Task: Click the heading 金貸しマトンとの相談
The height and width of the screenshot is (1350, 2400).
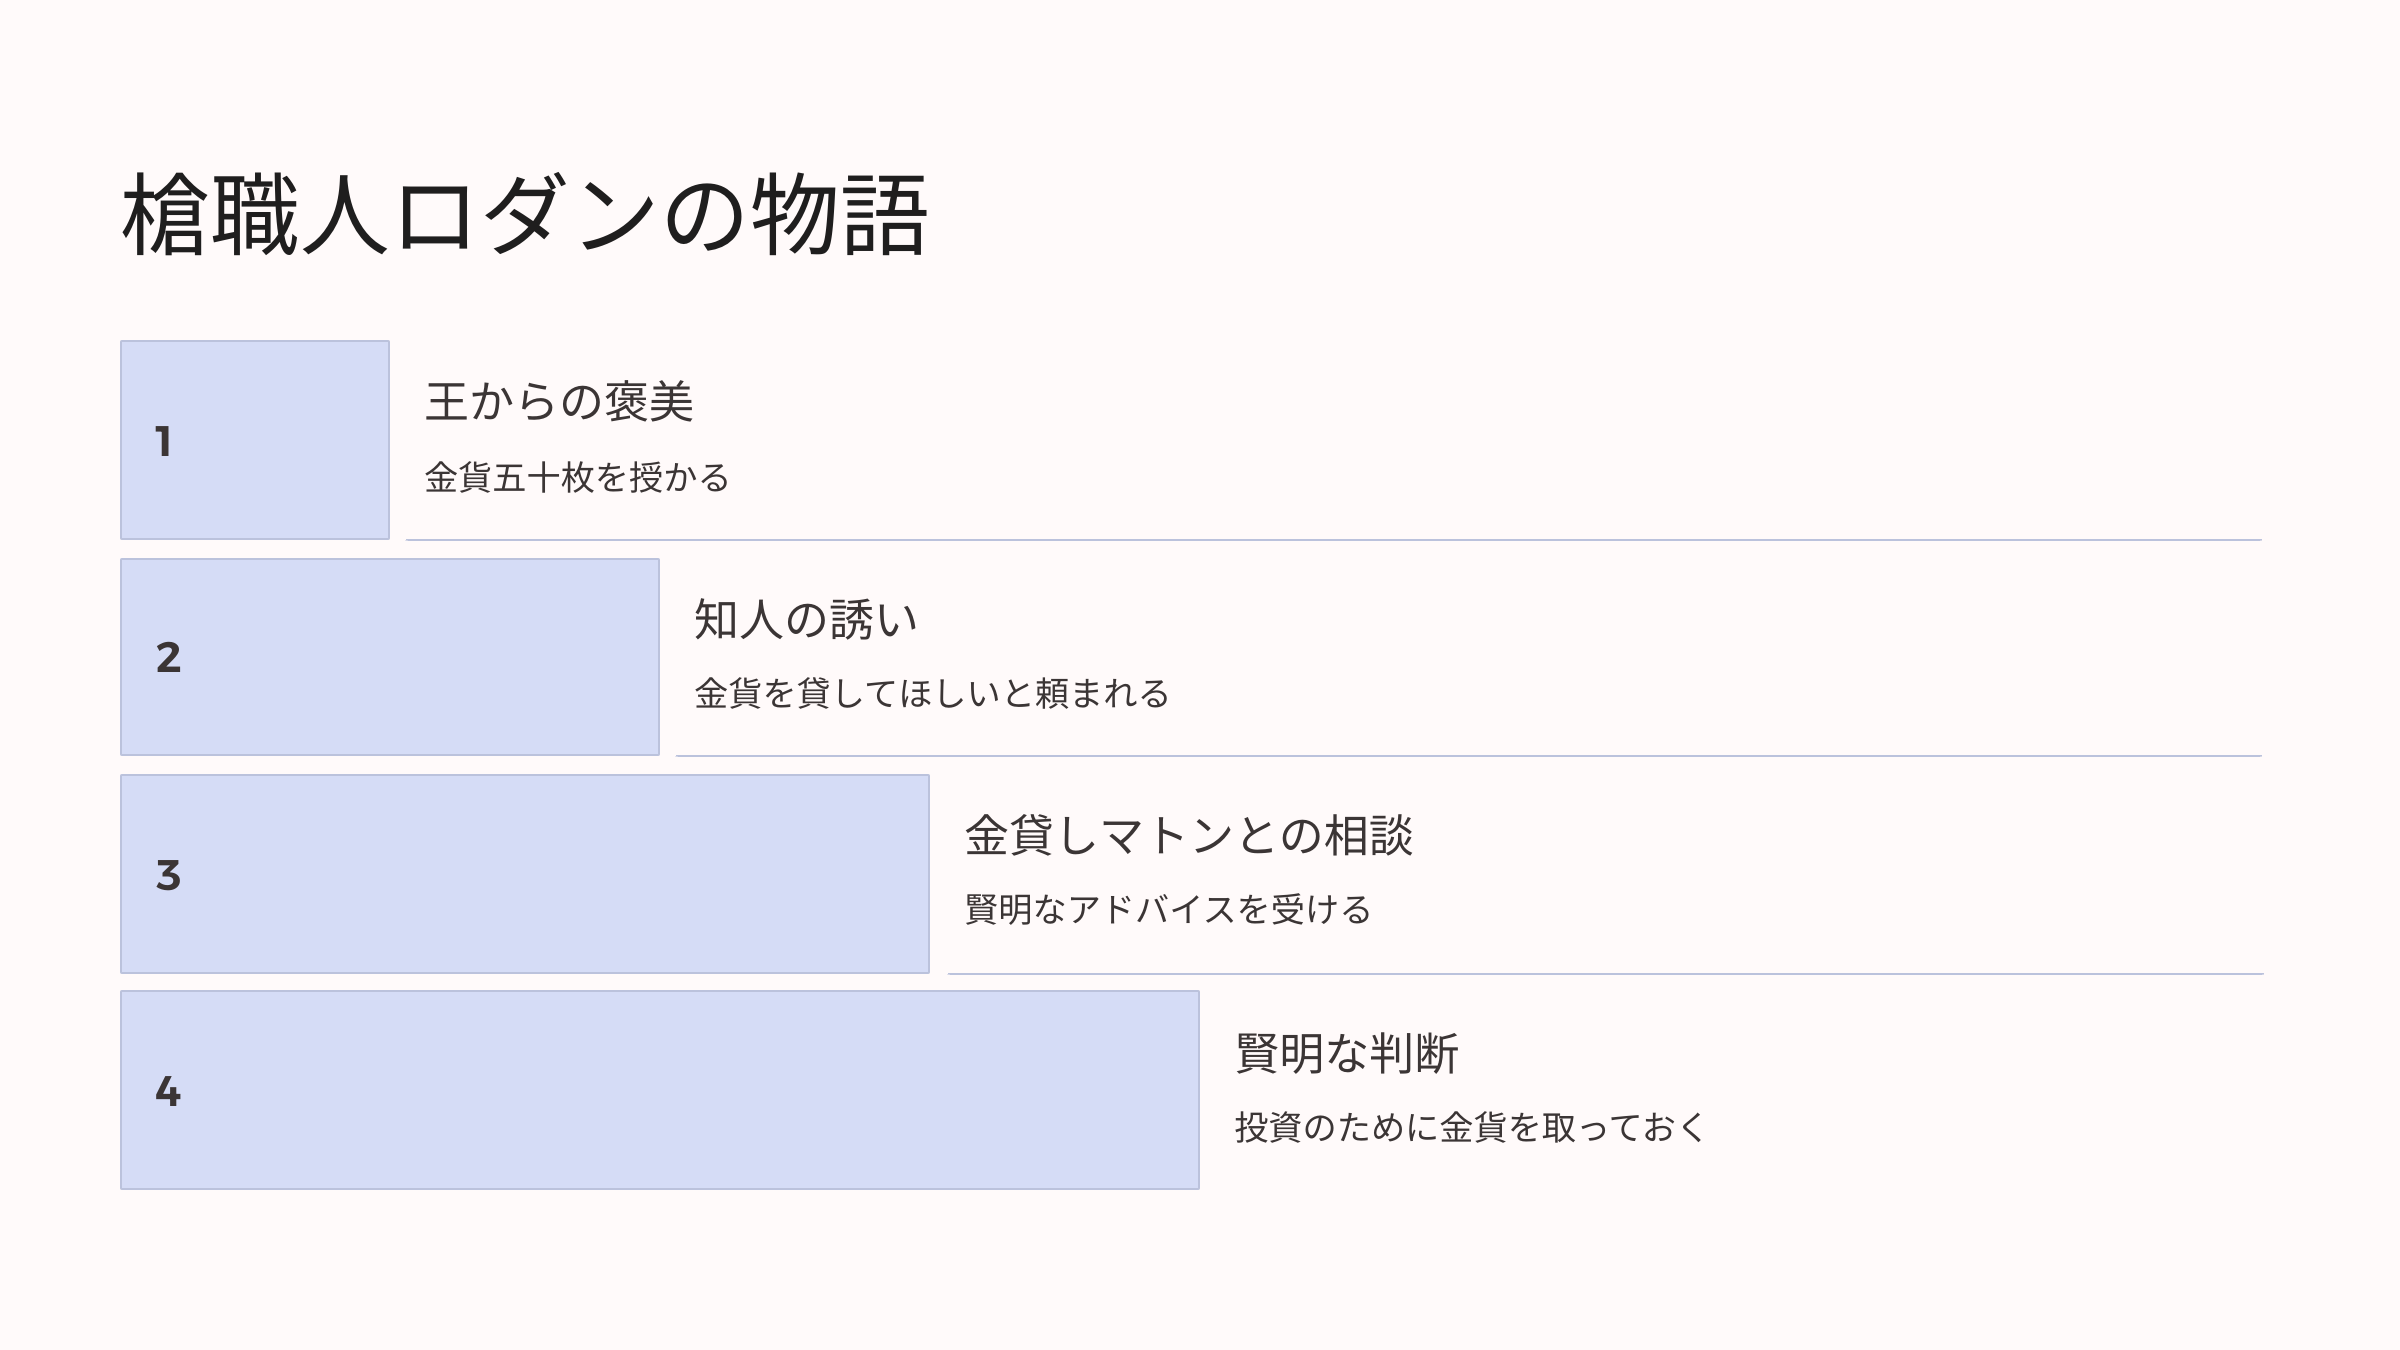Action: [1188, 836]
